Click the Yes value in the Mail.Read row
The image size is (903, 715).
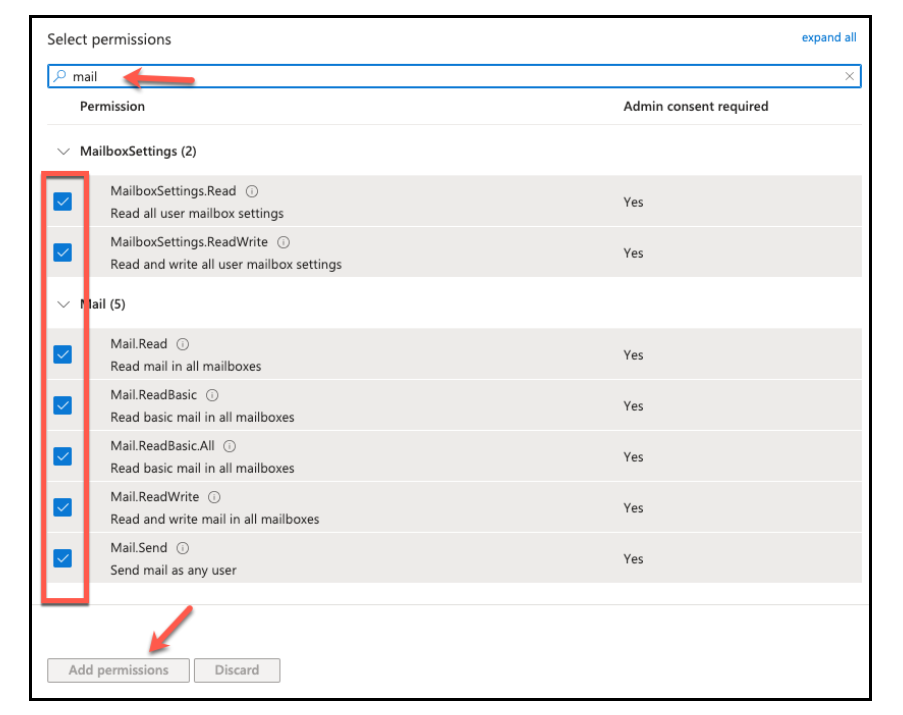click(633, 355)
